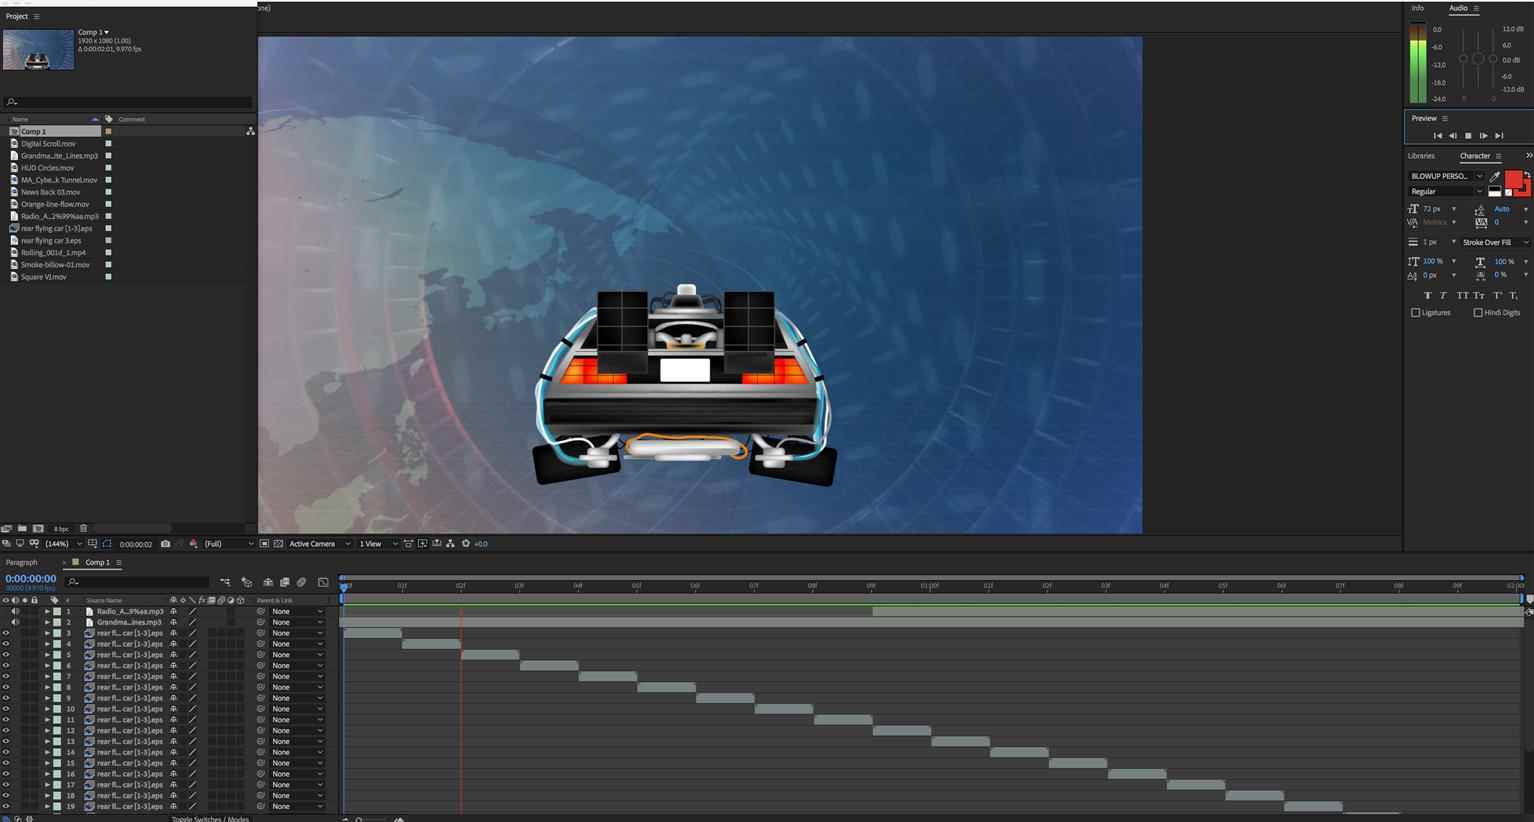This screenshot has width=1534, height=822.
Task: Expand layer 1 Radio mp3 properties
Action: 47,611
